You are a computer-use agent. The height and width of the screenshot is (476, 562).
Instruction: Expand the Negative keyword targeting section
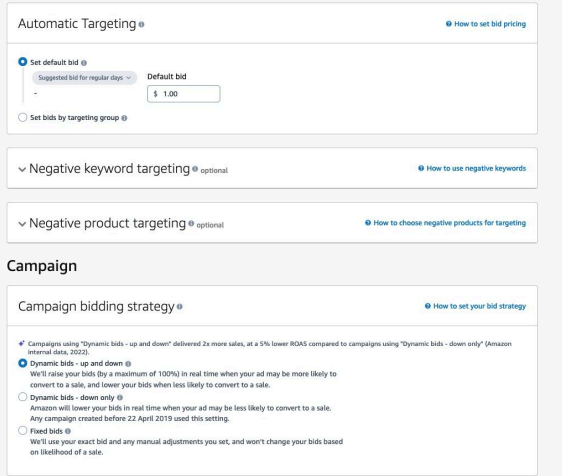[x=22, y=169]
